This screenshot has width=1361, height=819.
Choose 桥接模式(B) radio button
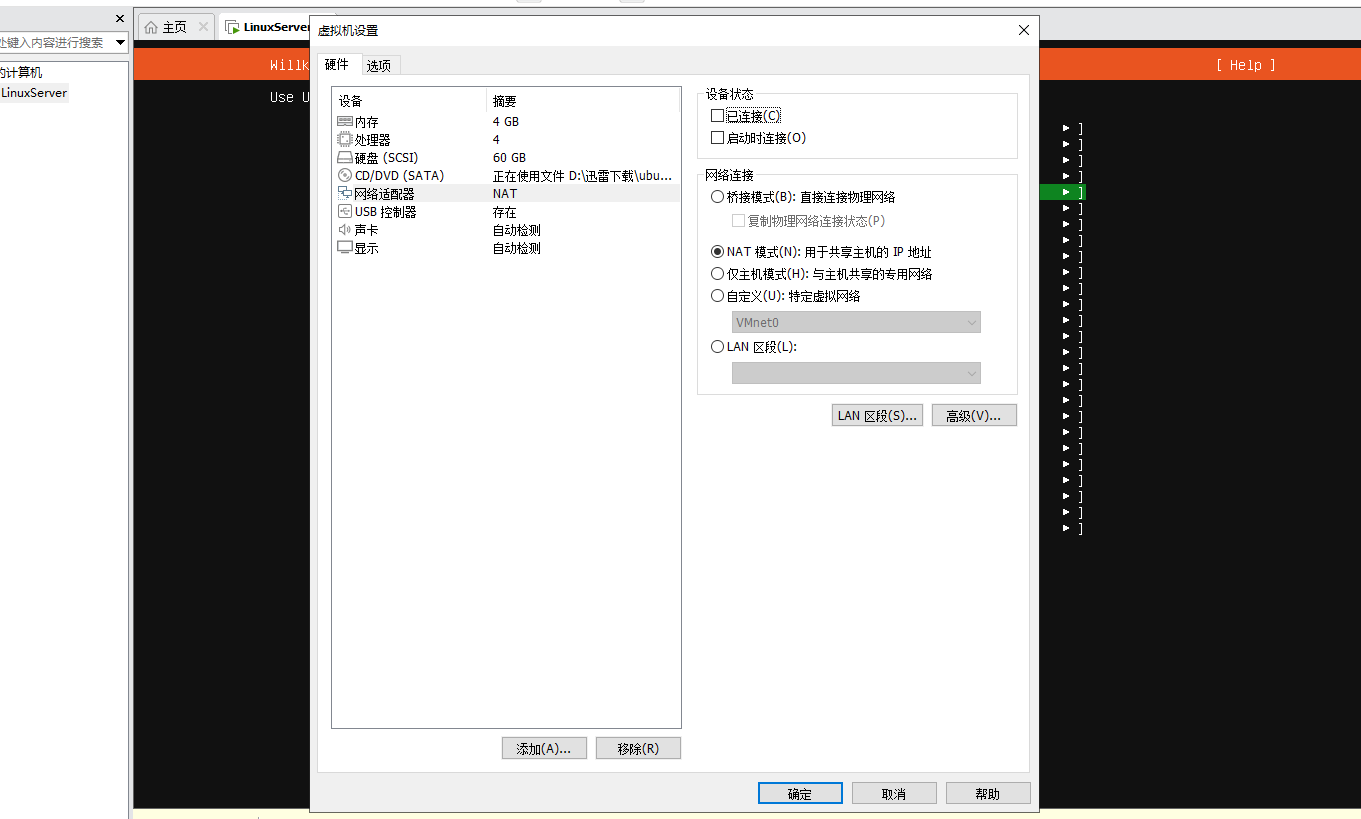pyautogui.click(x=717, y=197)
